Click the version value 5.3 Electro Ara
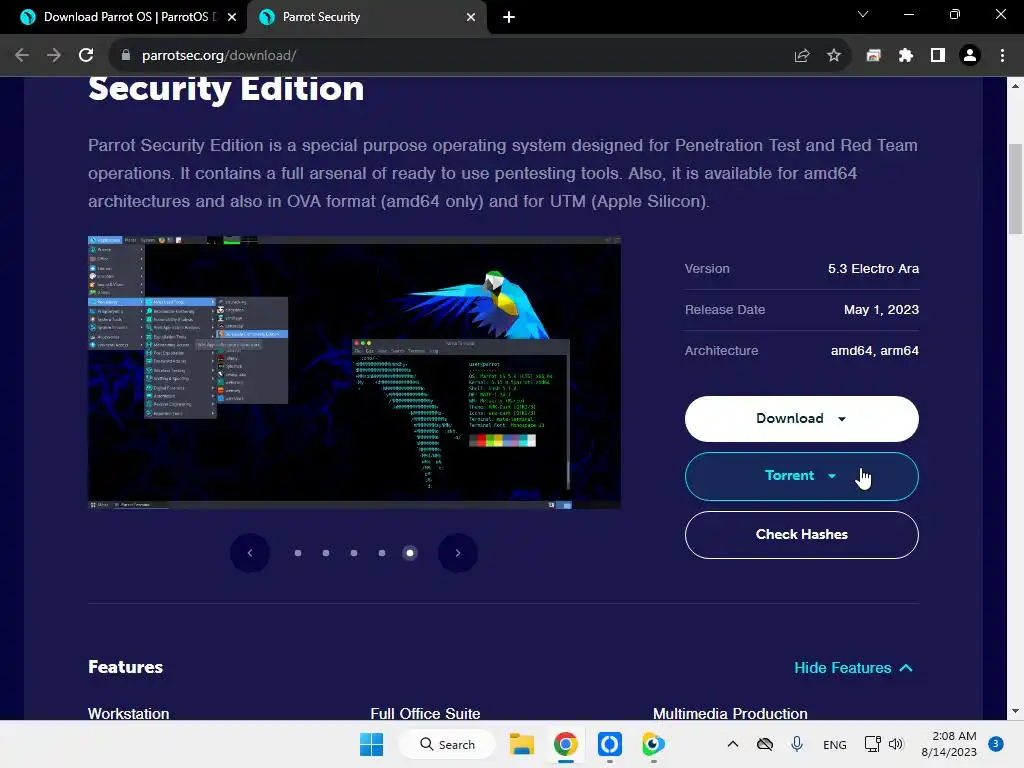The image size is (1024, 768). [873, 268]
